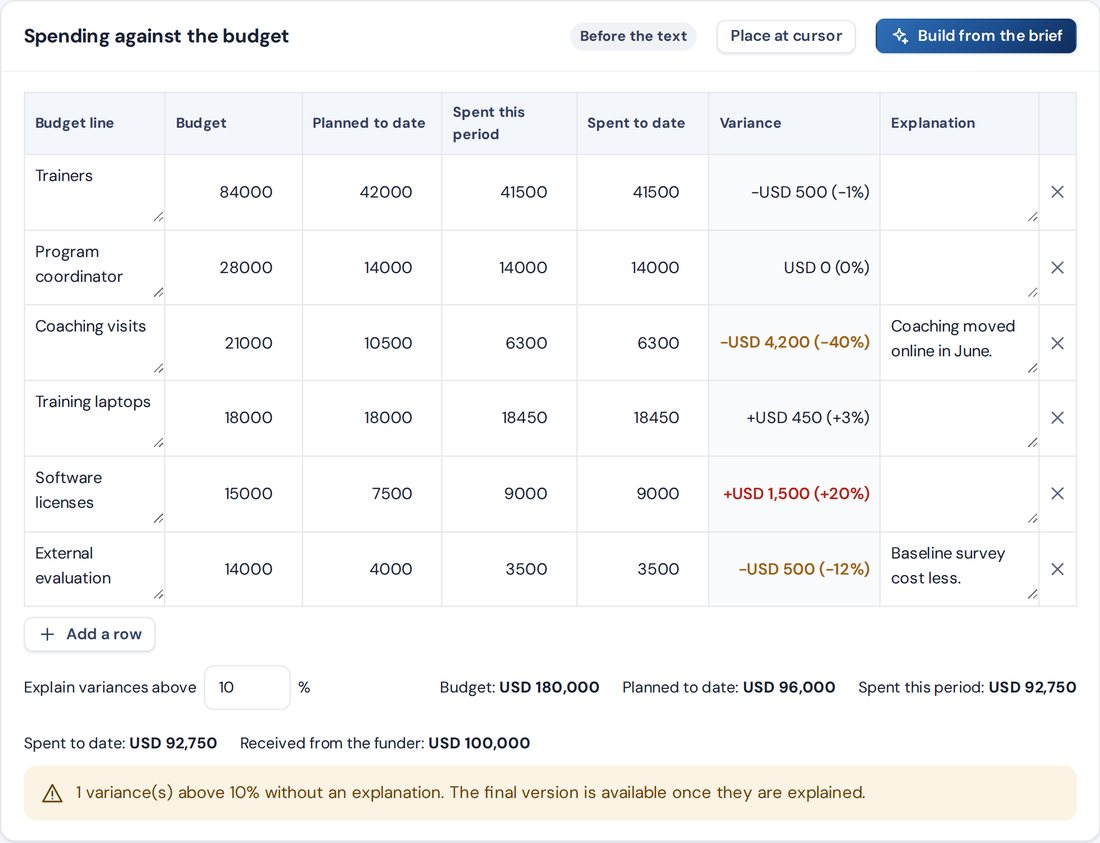This screenshot has width=1100, height=843.
Task: Edit External evaluation planned 4000
Action: click(x=372, y=569)
